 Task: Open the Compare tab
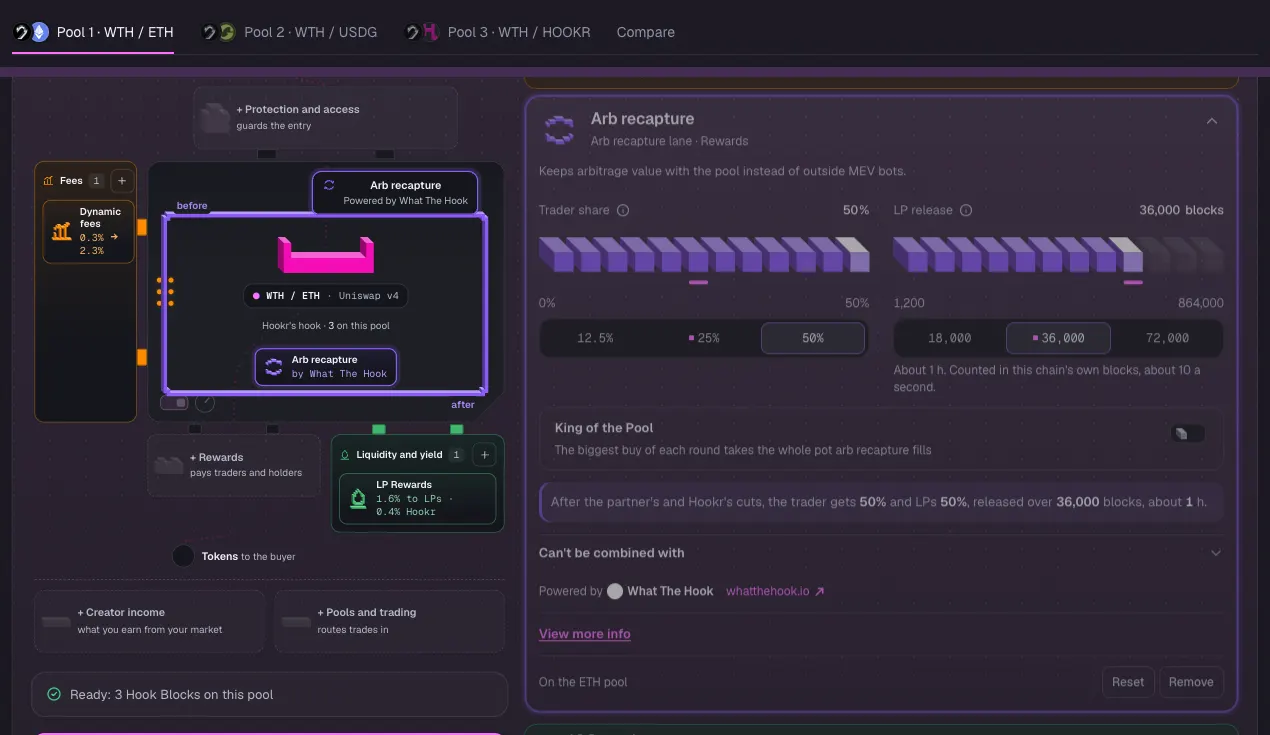pyautogui.click(x=646, y=32)
